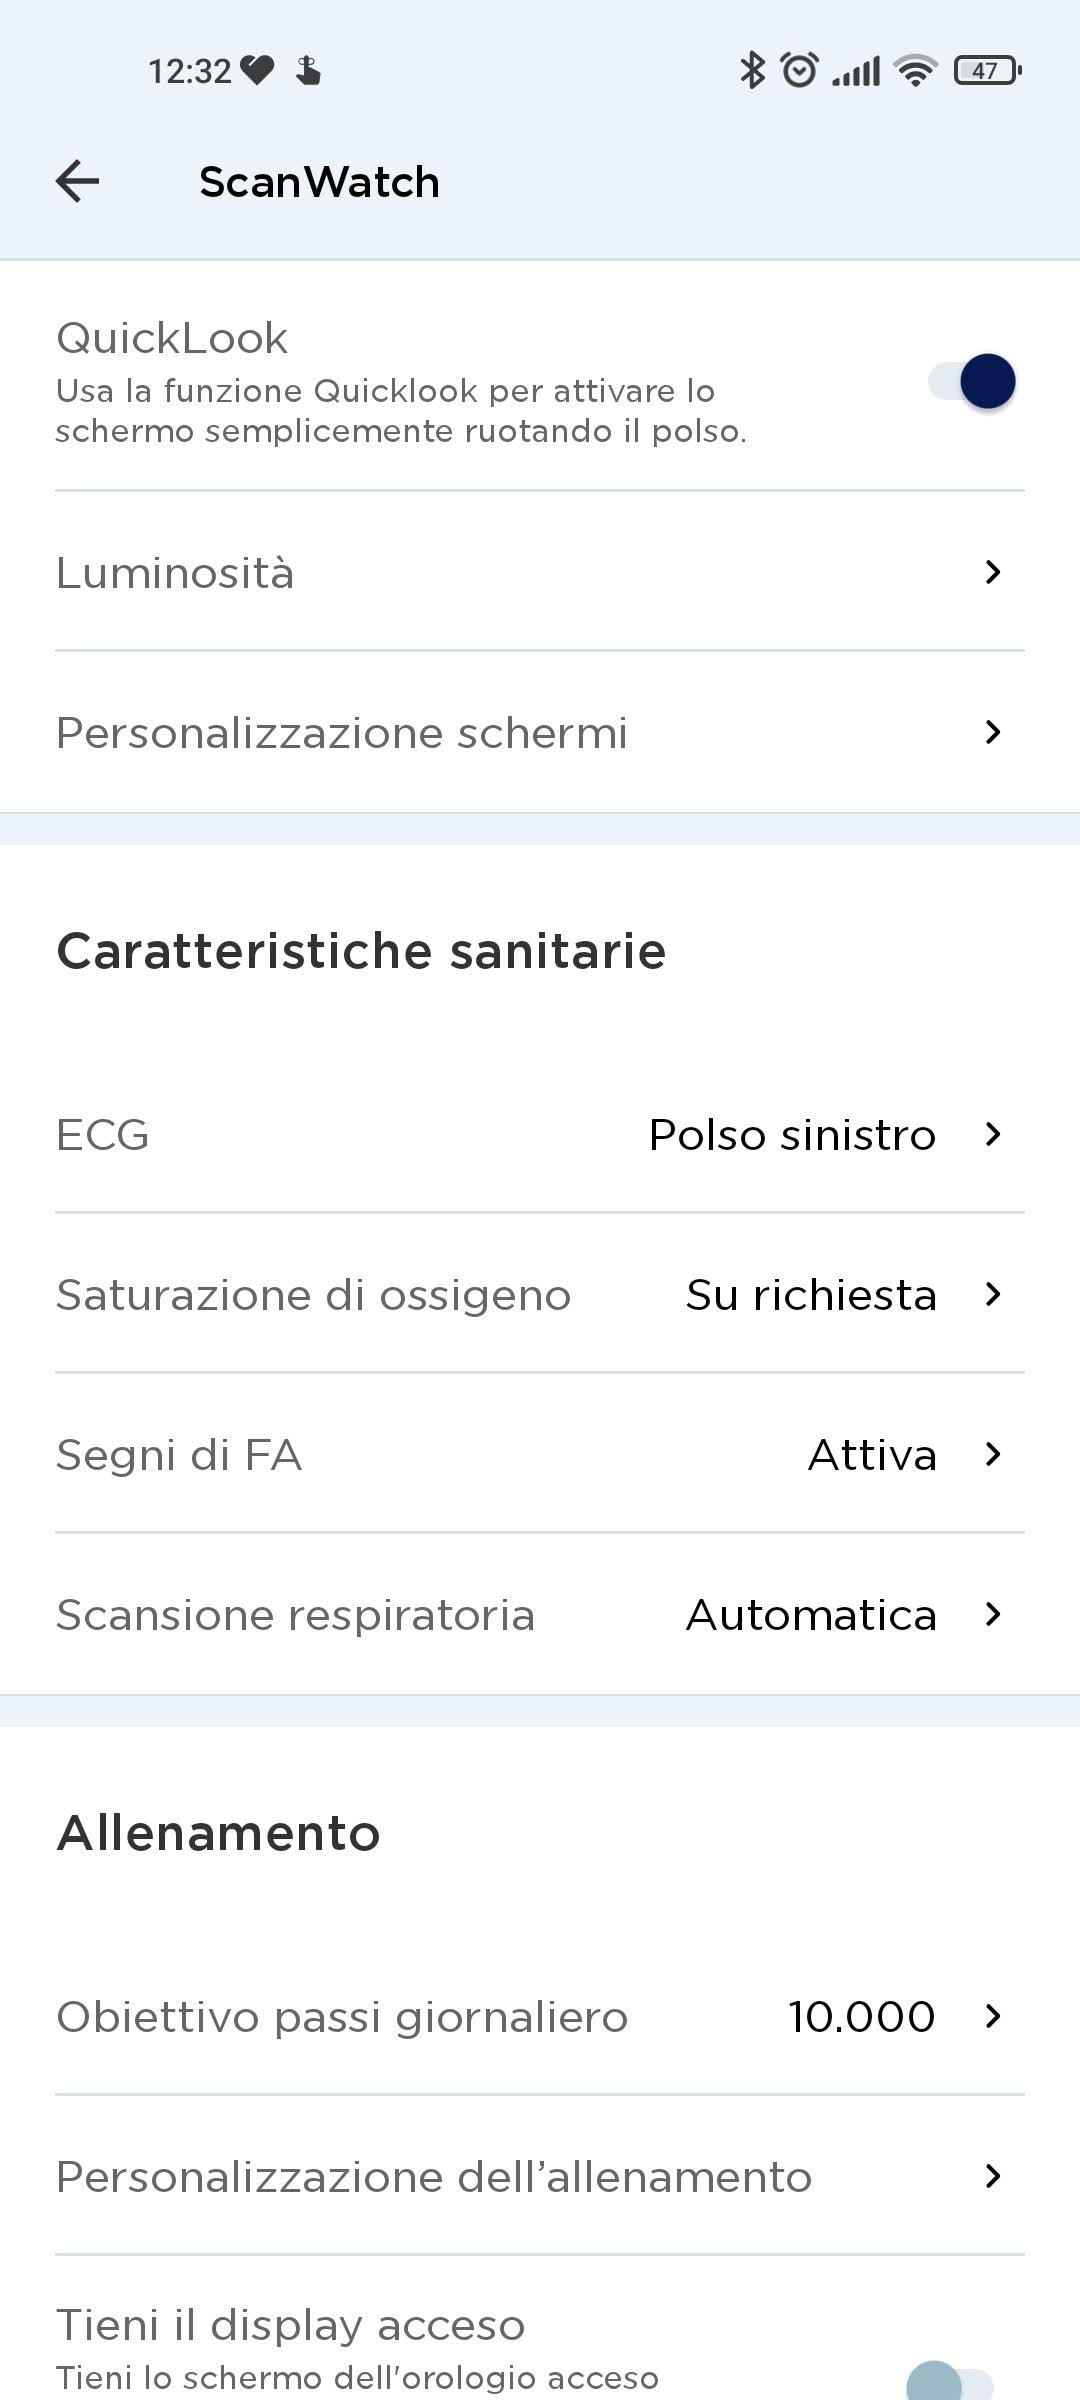Tap the ScanWatch page title
This screenshot has height=2400, width=1080.
pyautogui.click(x=319, y=181)
